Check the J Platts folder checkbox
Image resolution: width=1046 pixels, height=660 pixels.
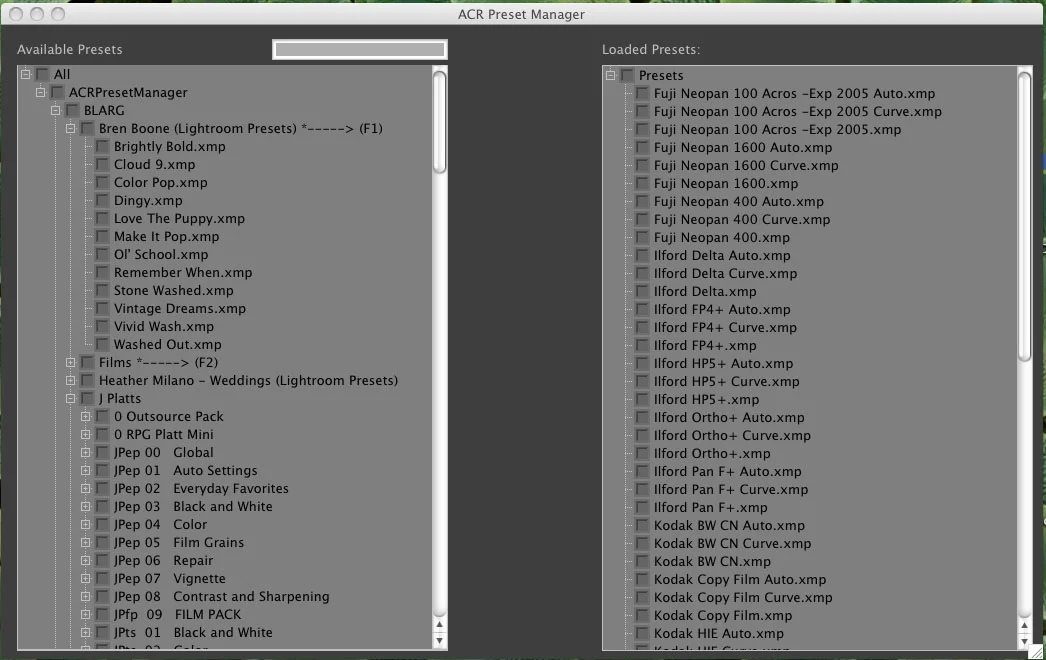(x=87, y=398)
